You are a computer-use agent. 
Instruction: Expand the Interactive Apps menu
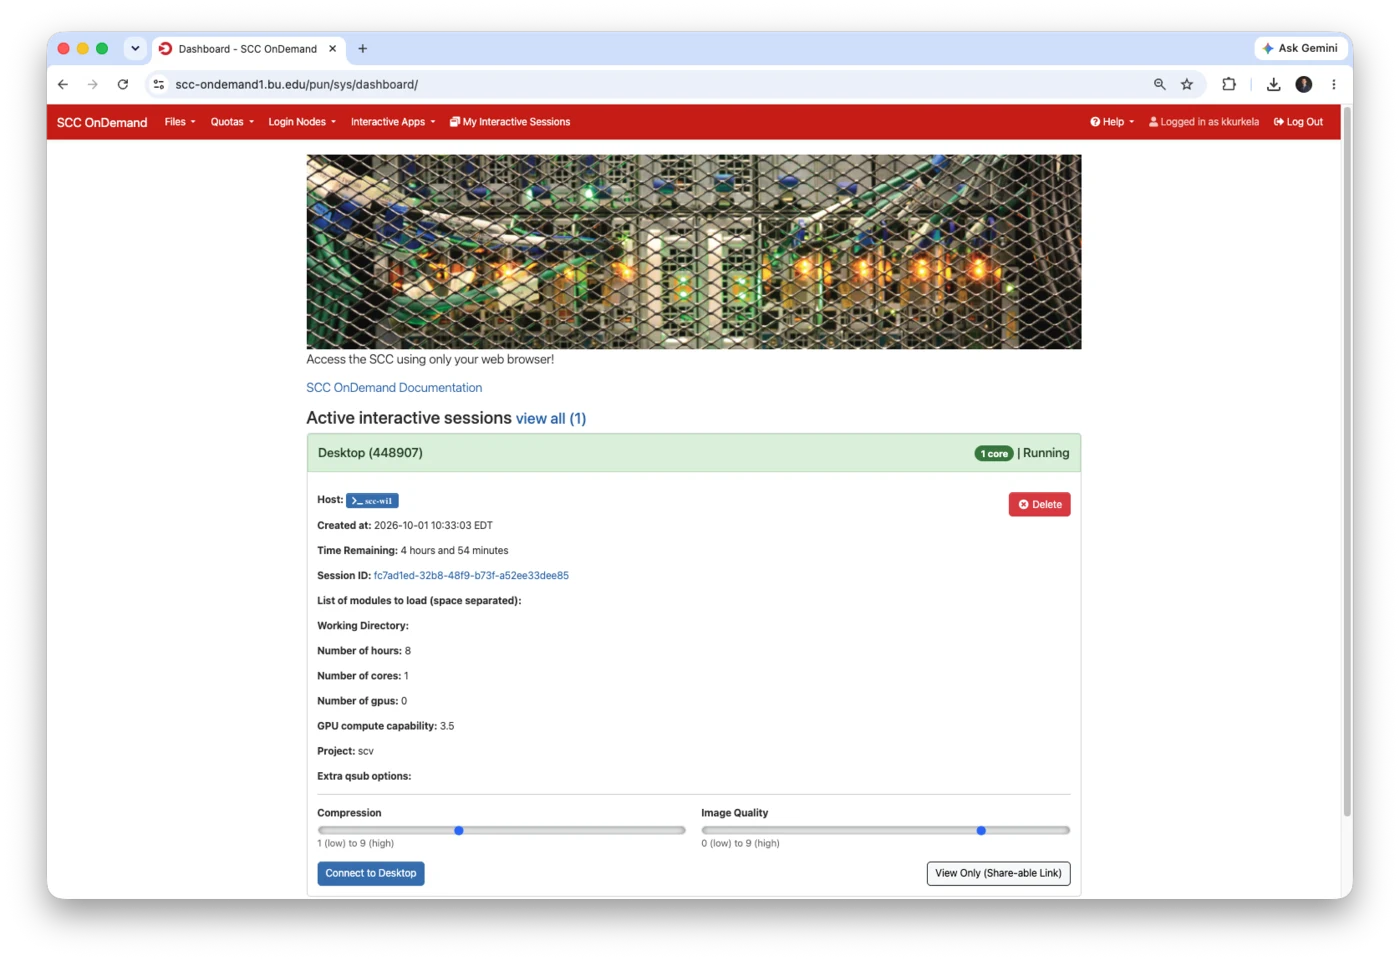(393, 122)
